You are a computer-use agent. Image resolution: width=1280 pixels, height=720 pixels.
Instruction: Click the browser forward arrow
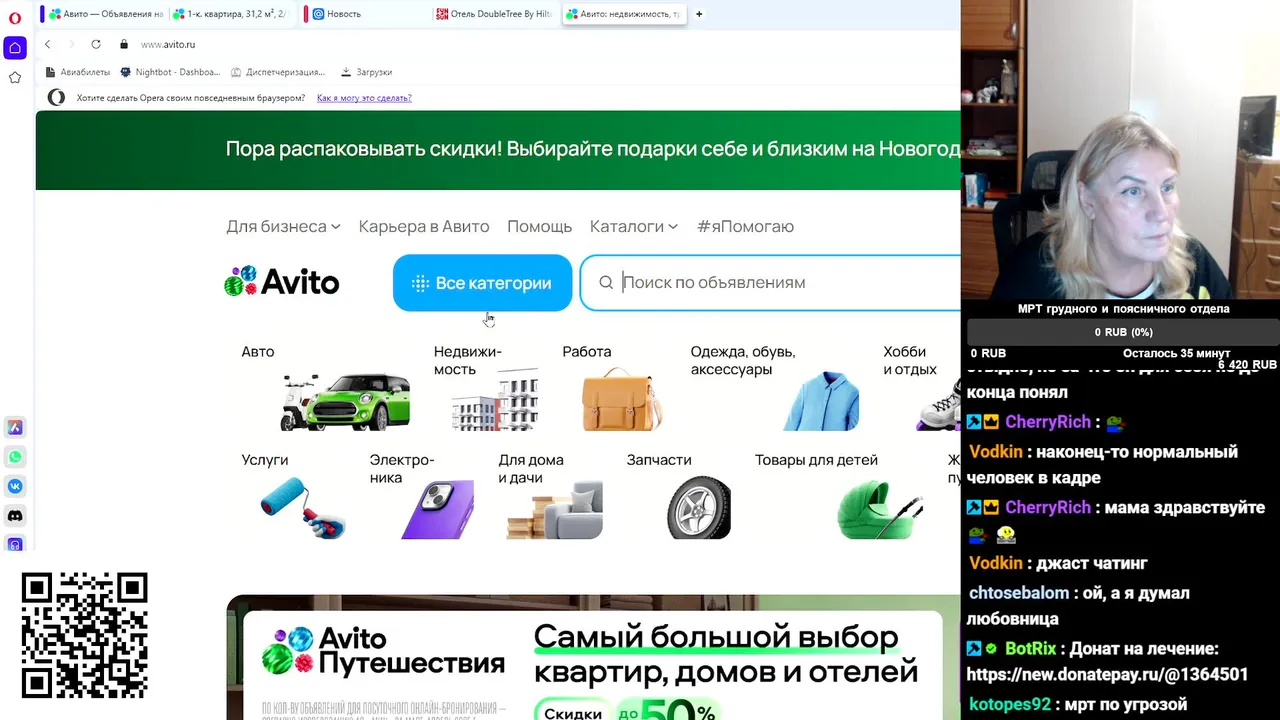click(71, 44)
